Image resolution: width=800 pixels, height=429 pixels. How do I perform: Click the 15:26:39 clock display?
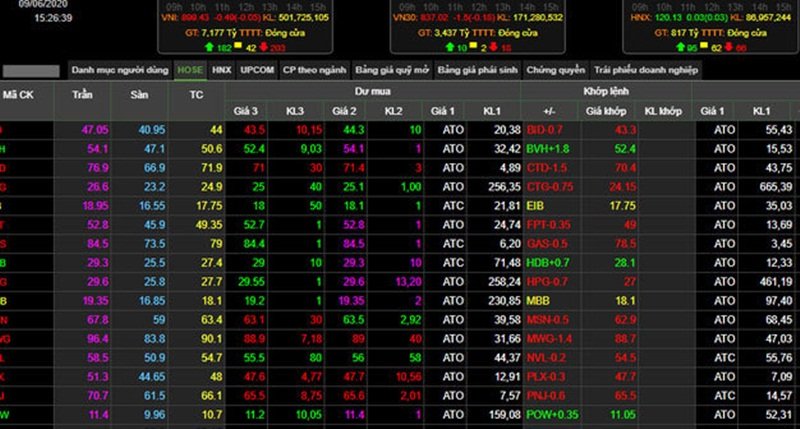[53, 18]
